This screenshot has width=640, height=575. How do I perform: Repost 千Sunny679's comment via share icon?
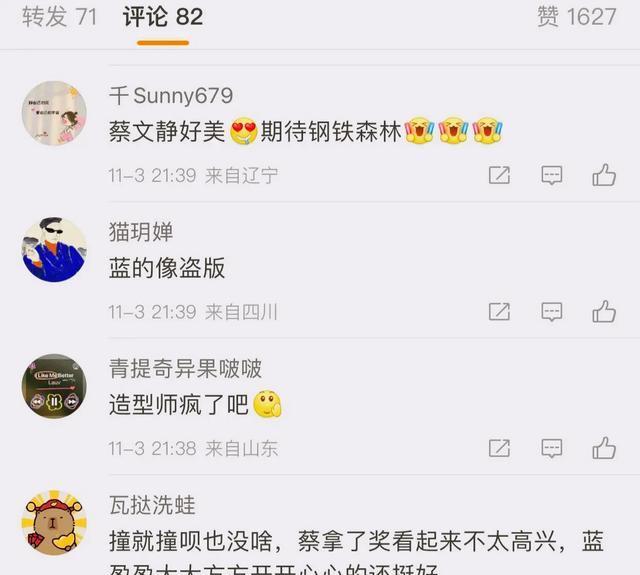coord(499,175)
